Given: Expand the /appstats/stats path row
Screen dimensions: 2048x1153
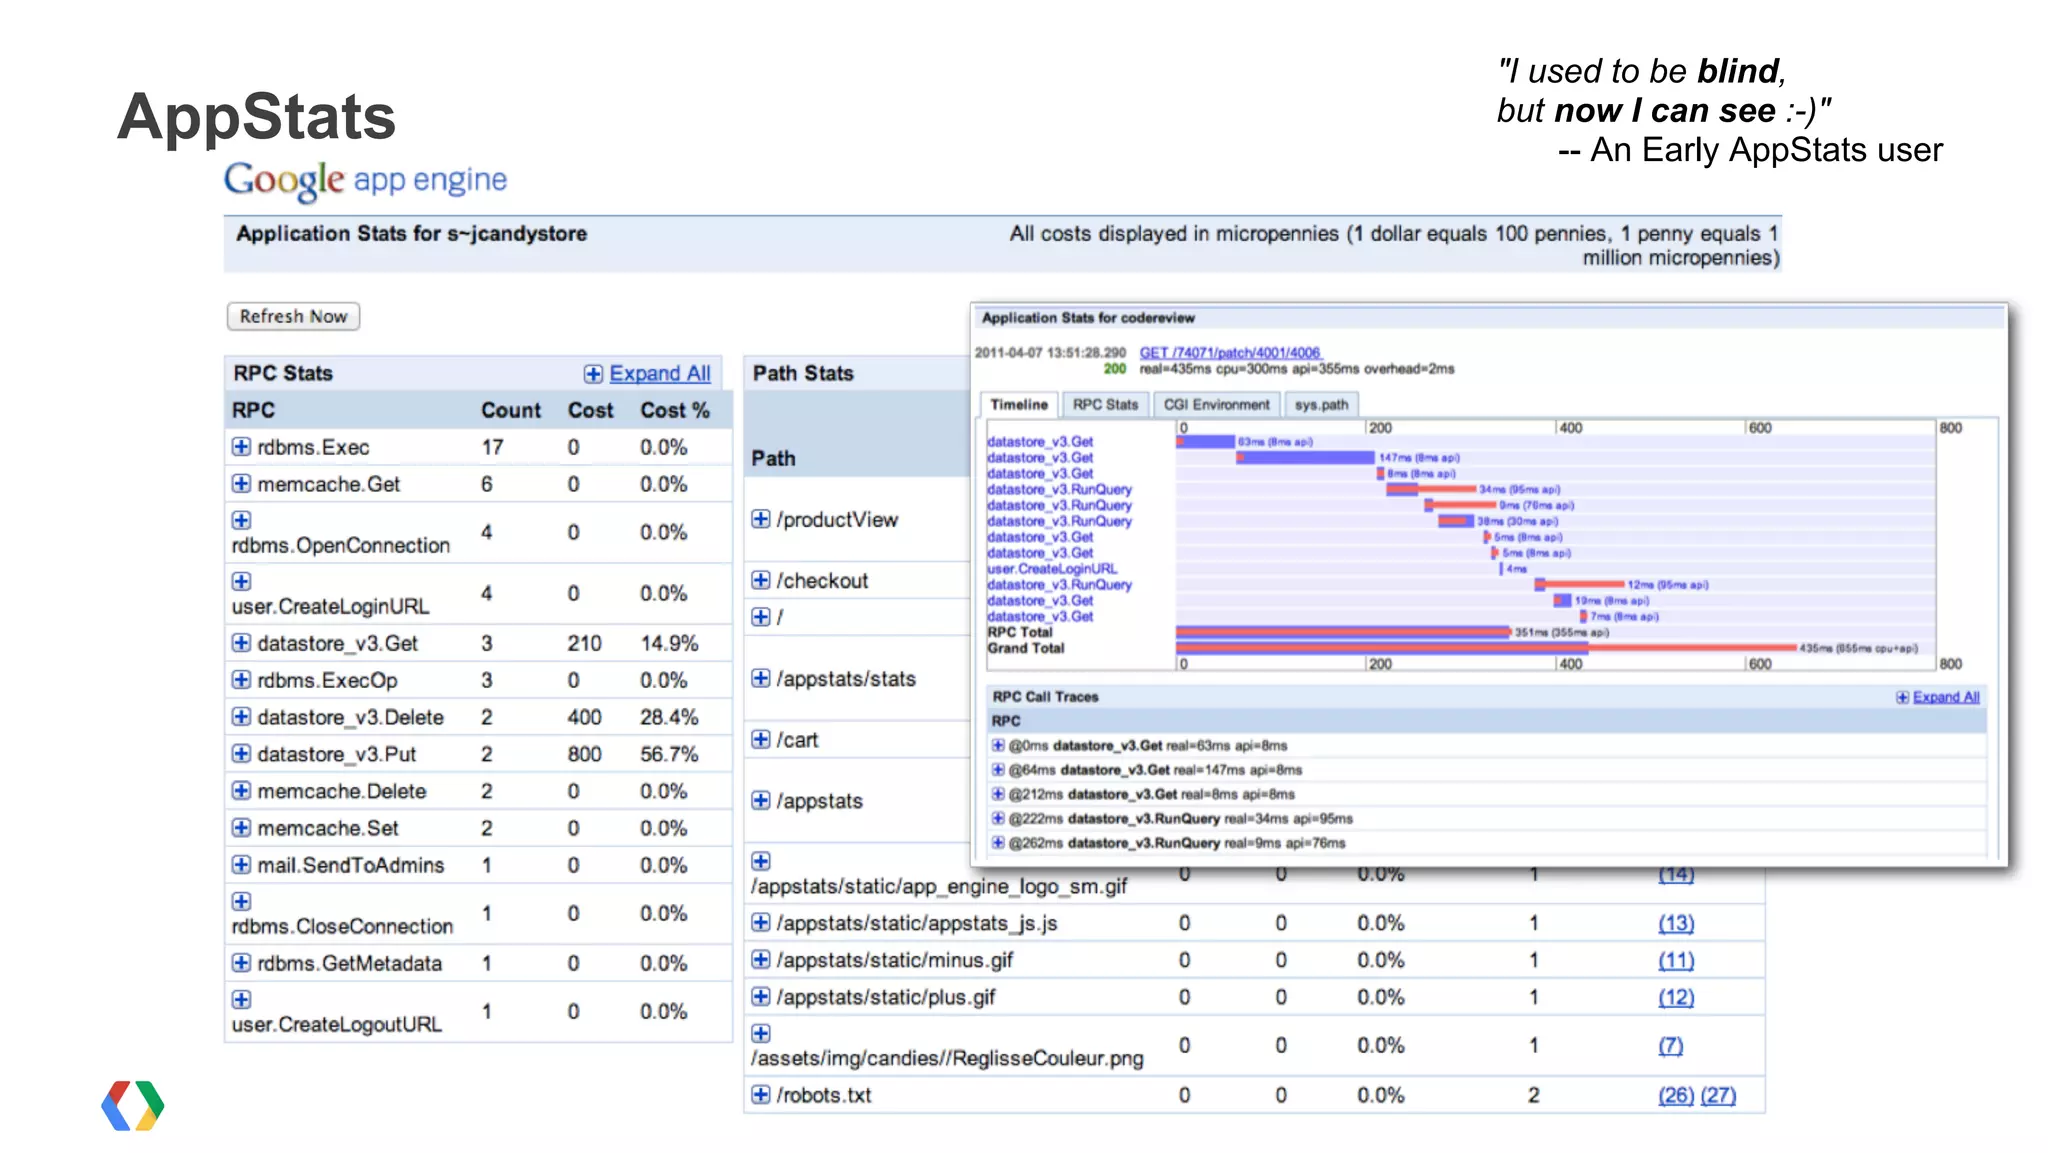Looking at the screenshot, I should (x=761, y=678).
